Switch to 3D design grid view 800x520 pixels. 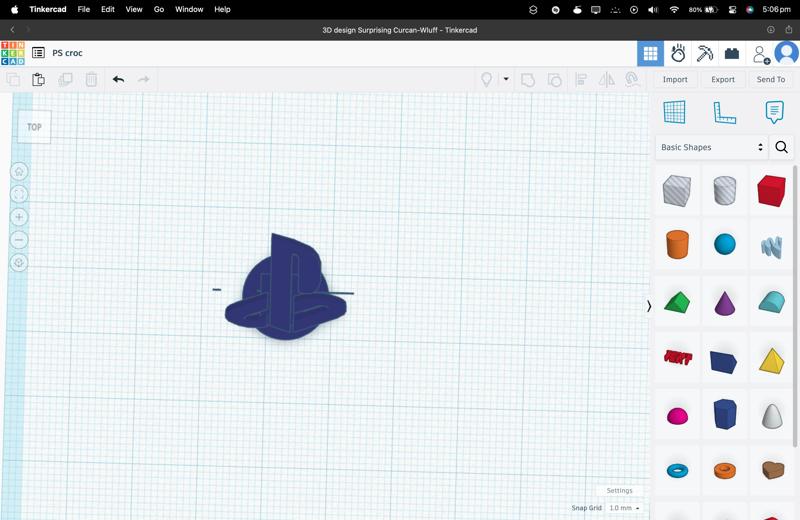[x=651, y=54]
